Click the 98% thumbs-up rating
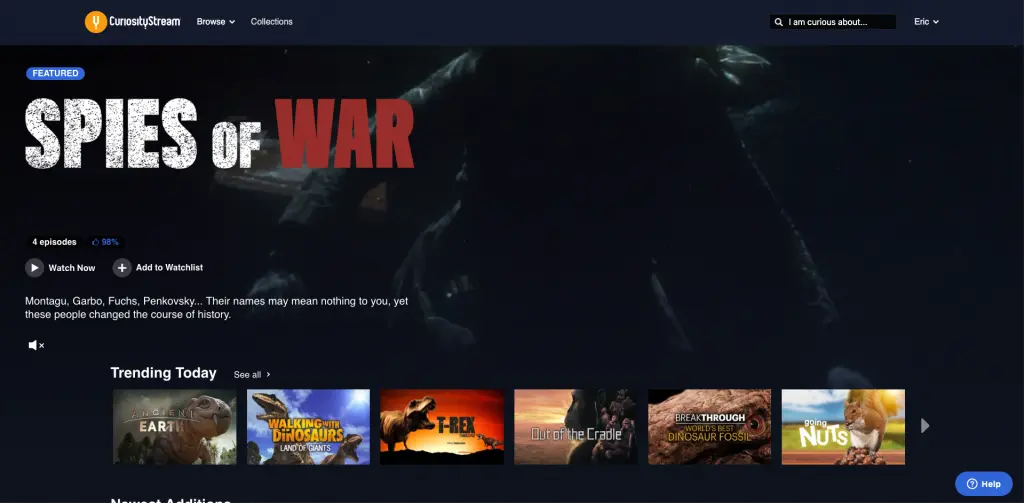This screenshot has height=503, width=1024. tap(105, 242)
